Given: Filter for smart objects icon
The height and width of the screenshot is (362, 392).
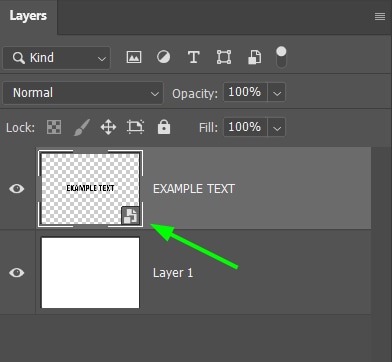Looking at the screenshot, I should click(254, 57).
